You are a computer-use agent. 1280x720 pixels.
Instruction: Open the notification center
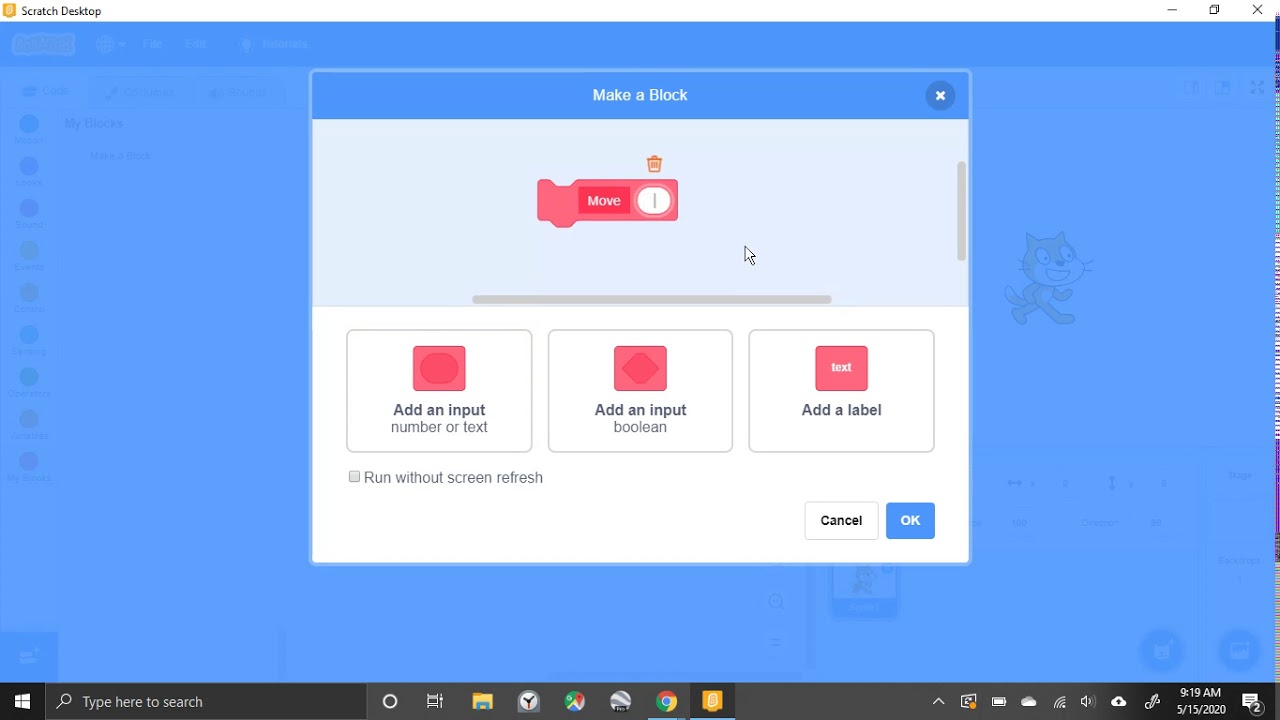(1252, 702)
